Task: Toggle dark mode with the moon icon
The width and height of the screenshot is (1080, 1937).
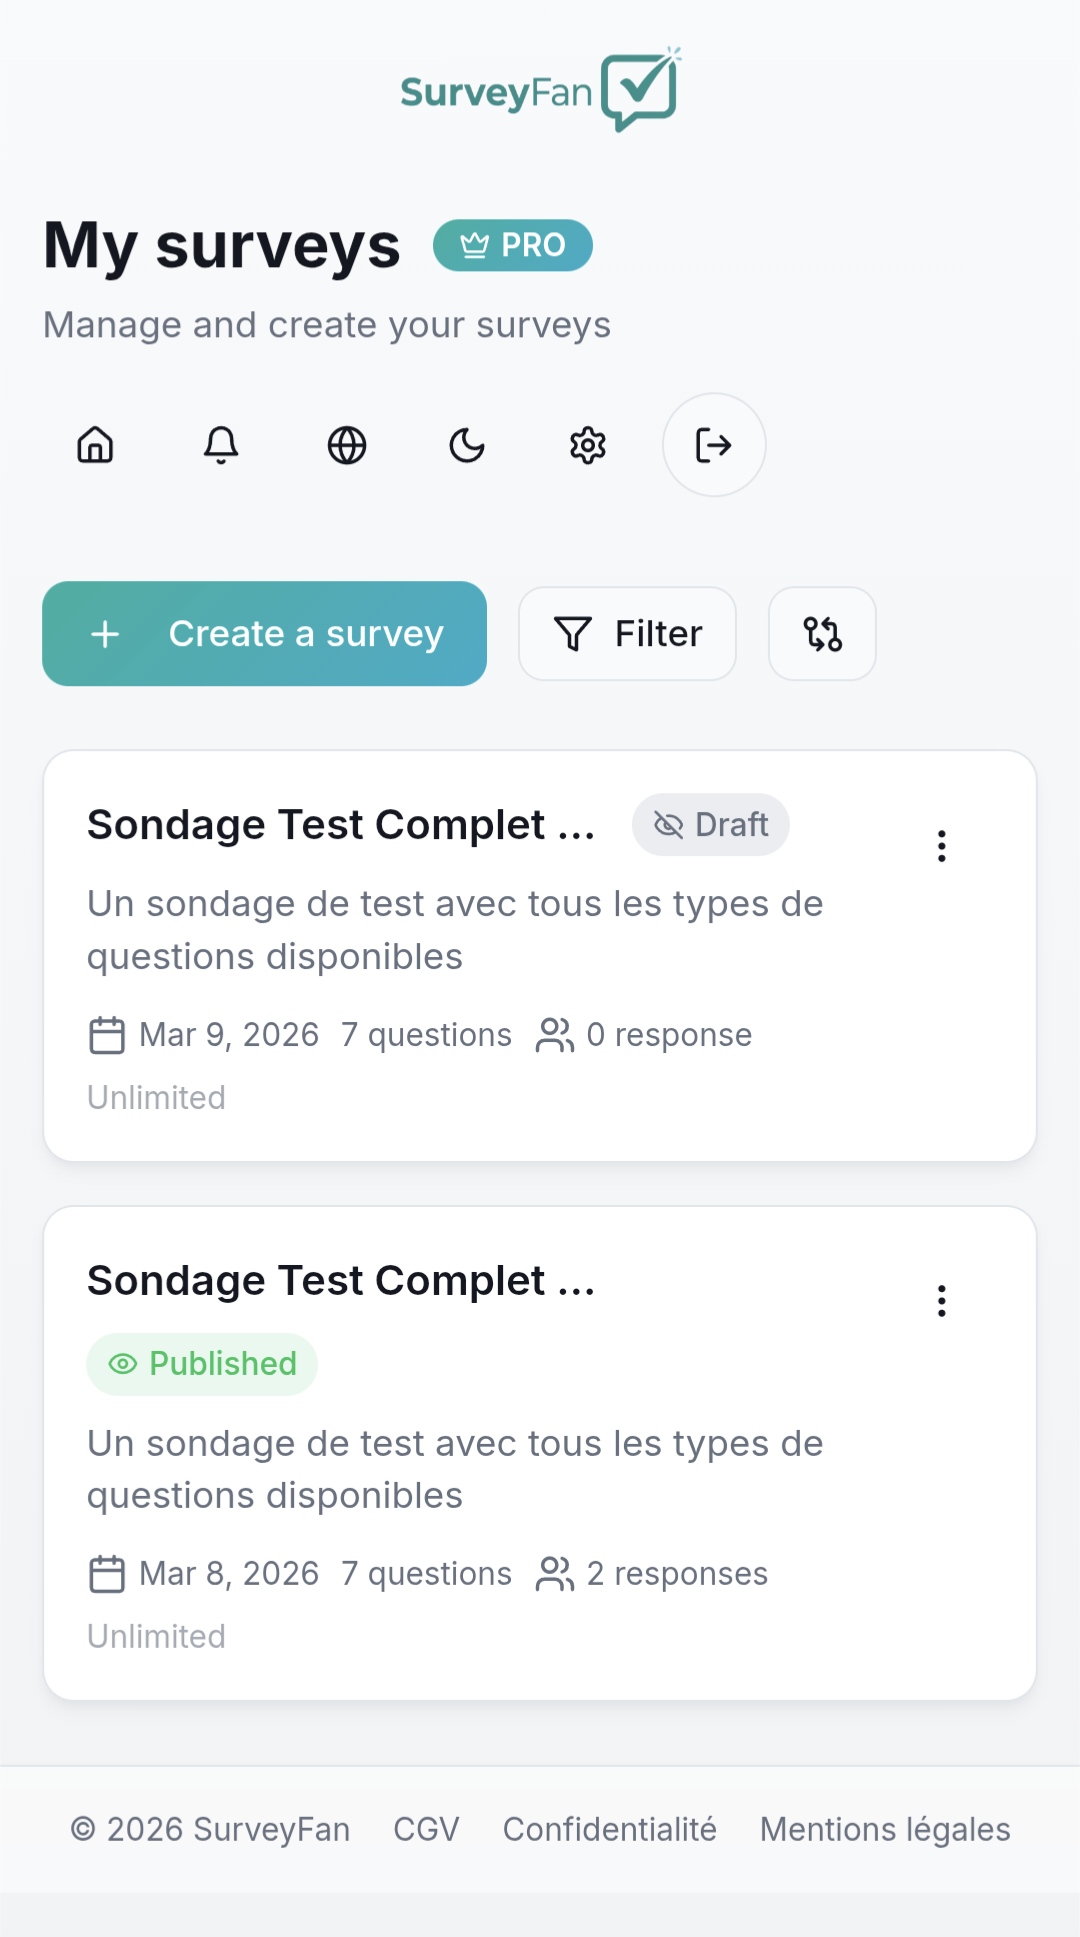Action: [466, 445]
